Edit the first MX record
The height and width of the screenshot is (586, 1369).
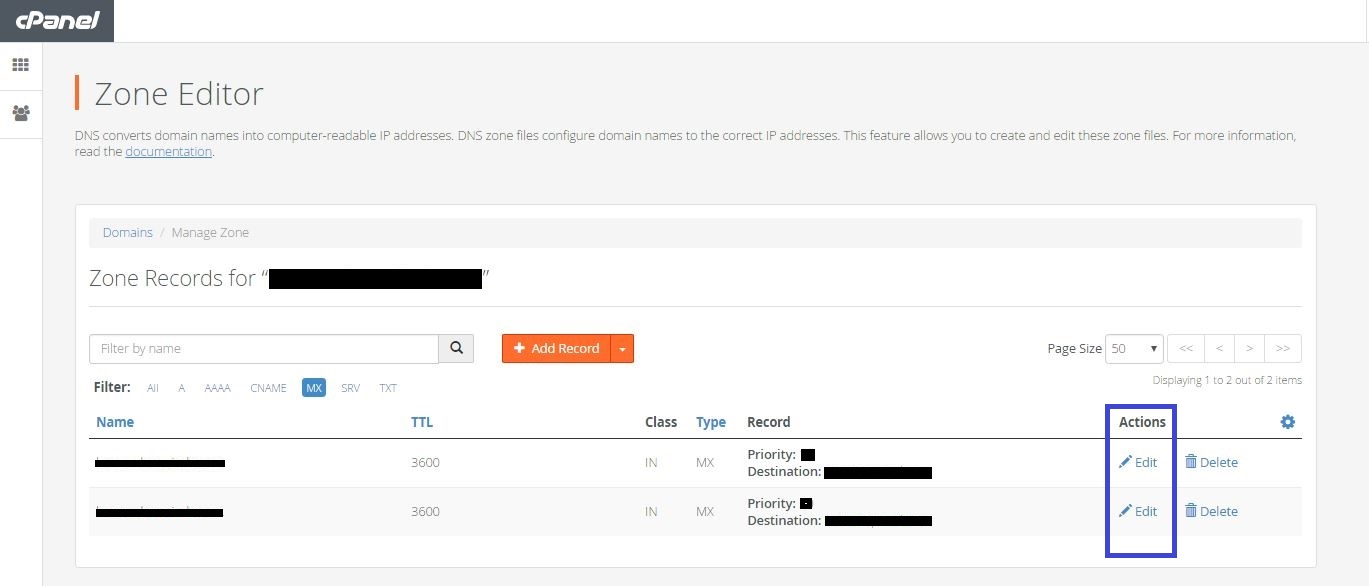(x=1138, y=462)
